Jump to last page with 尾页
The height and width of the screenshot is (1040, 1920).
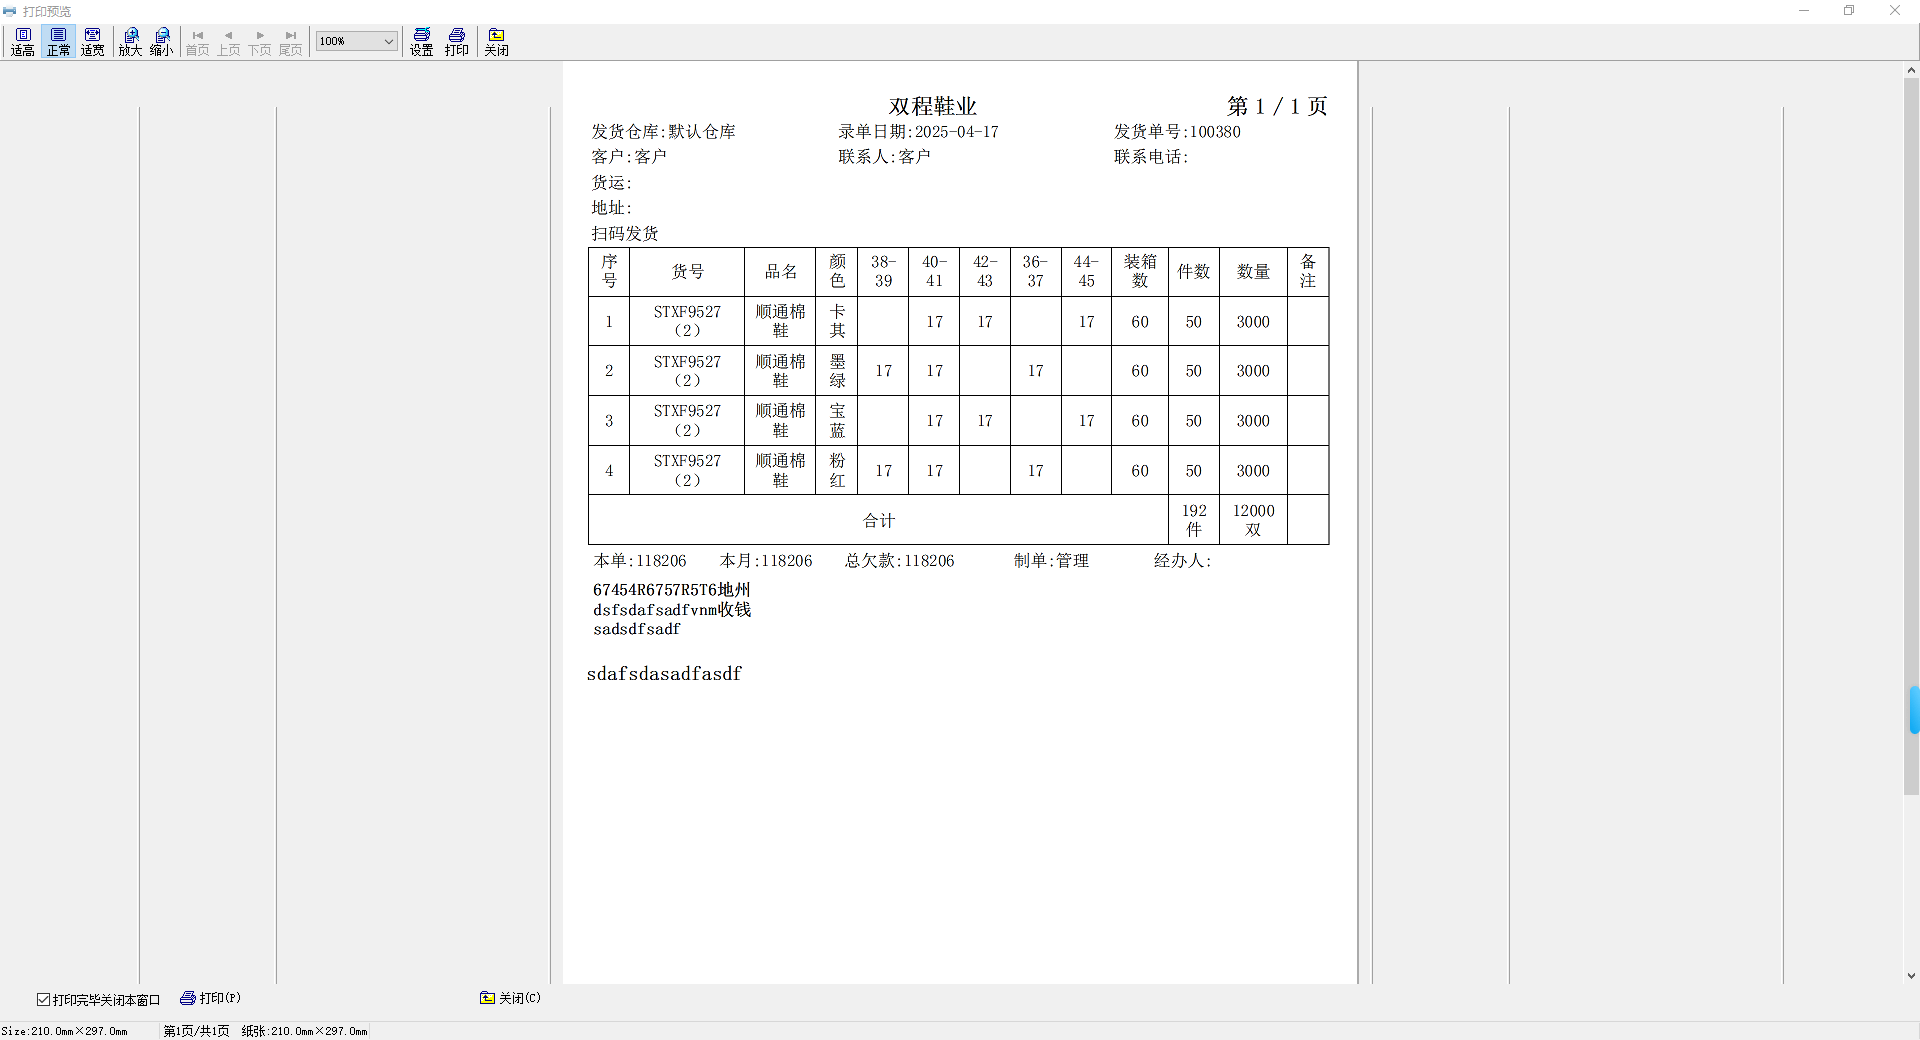pyautogui.click(x=291, y=42)
